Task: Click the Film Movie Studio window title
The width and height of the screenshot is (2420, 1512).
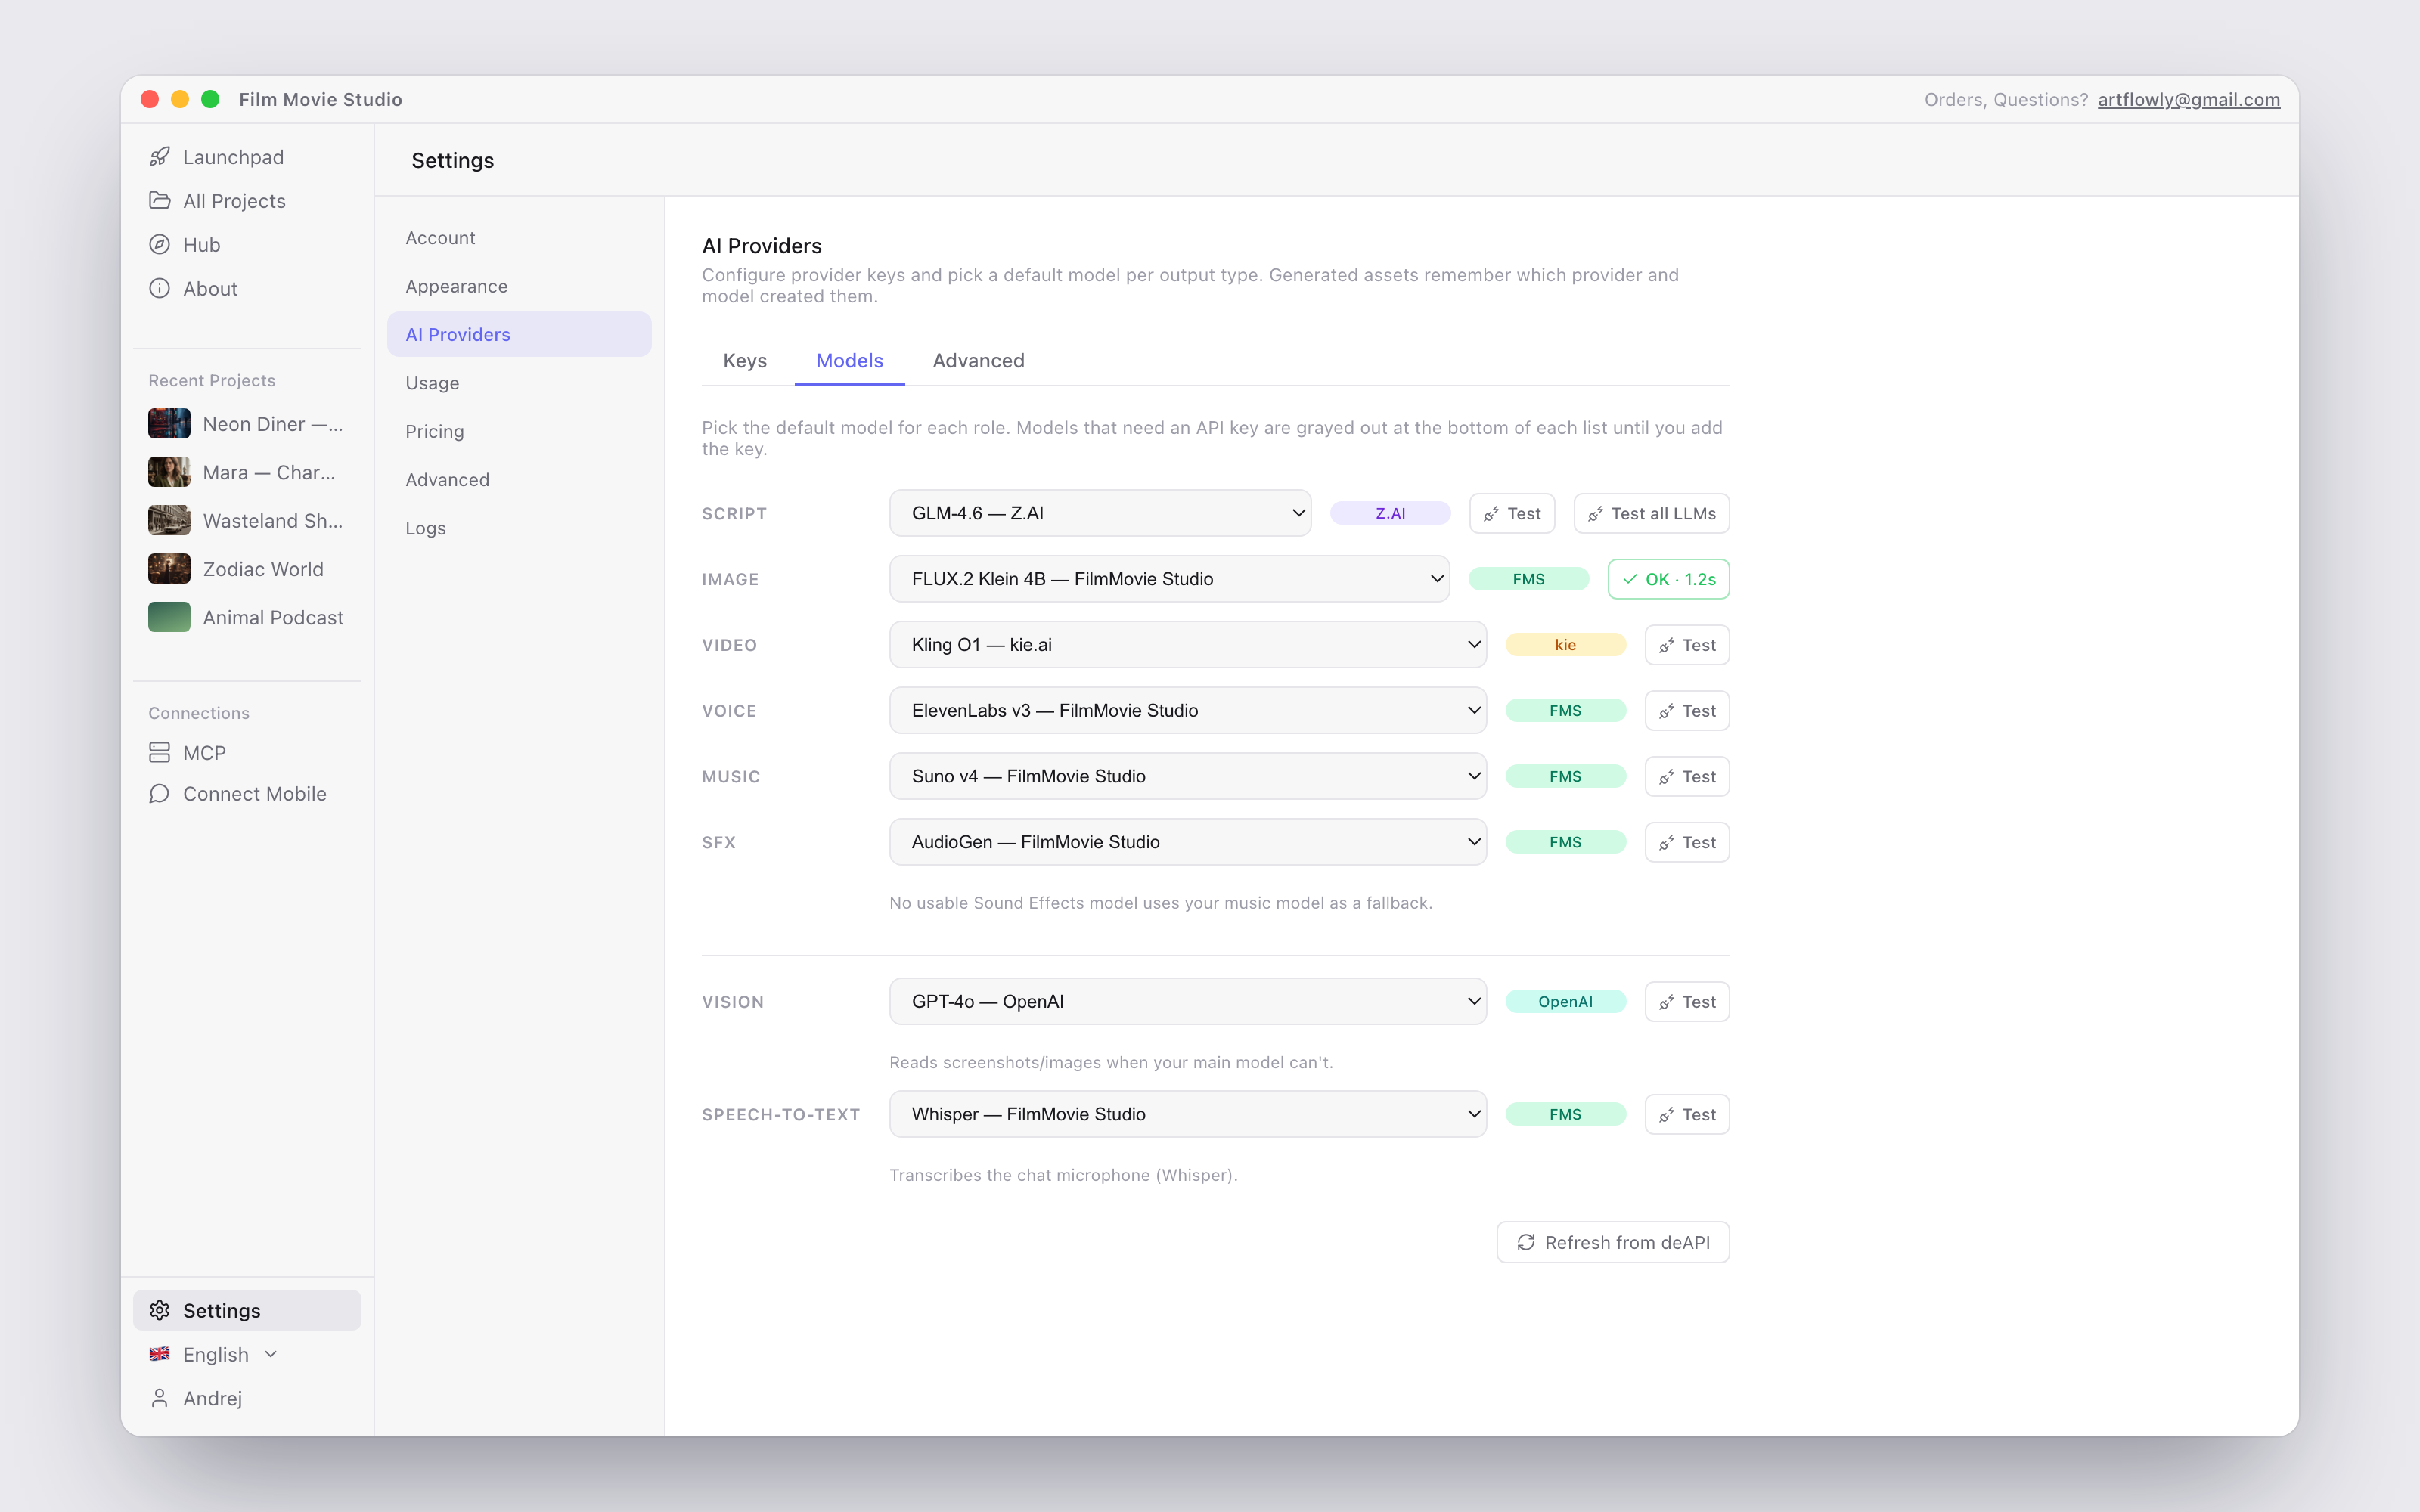Action: click(x=320, y=99)
